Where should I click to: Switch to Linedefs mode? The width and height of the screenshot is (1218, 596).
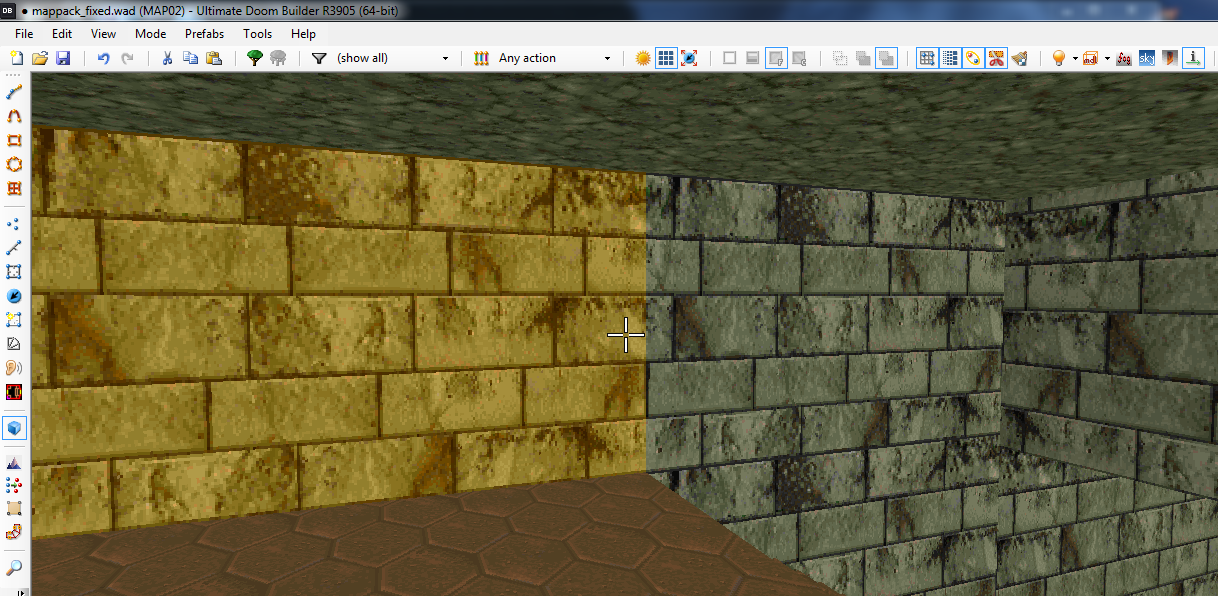(14, 248)
